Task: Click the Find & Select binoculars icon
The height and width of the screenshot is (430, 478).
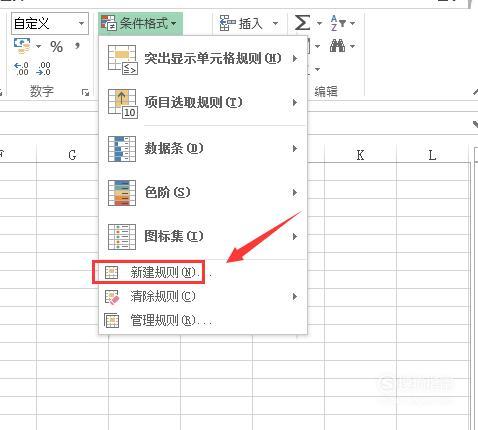Action: [337, 46]
